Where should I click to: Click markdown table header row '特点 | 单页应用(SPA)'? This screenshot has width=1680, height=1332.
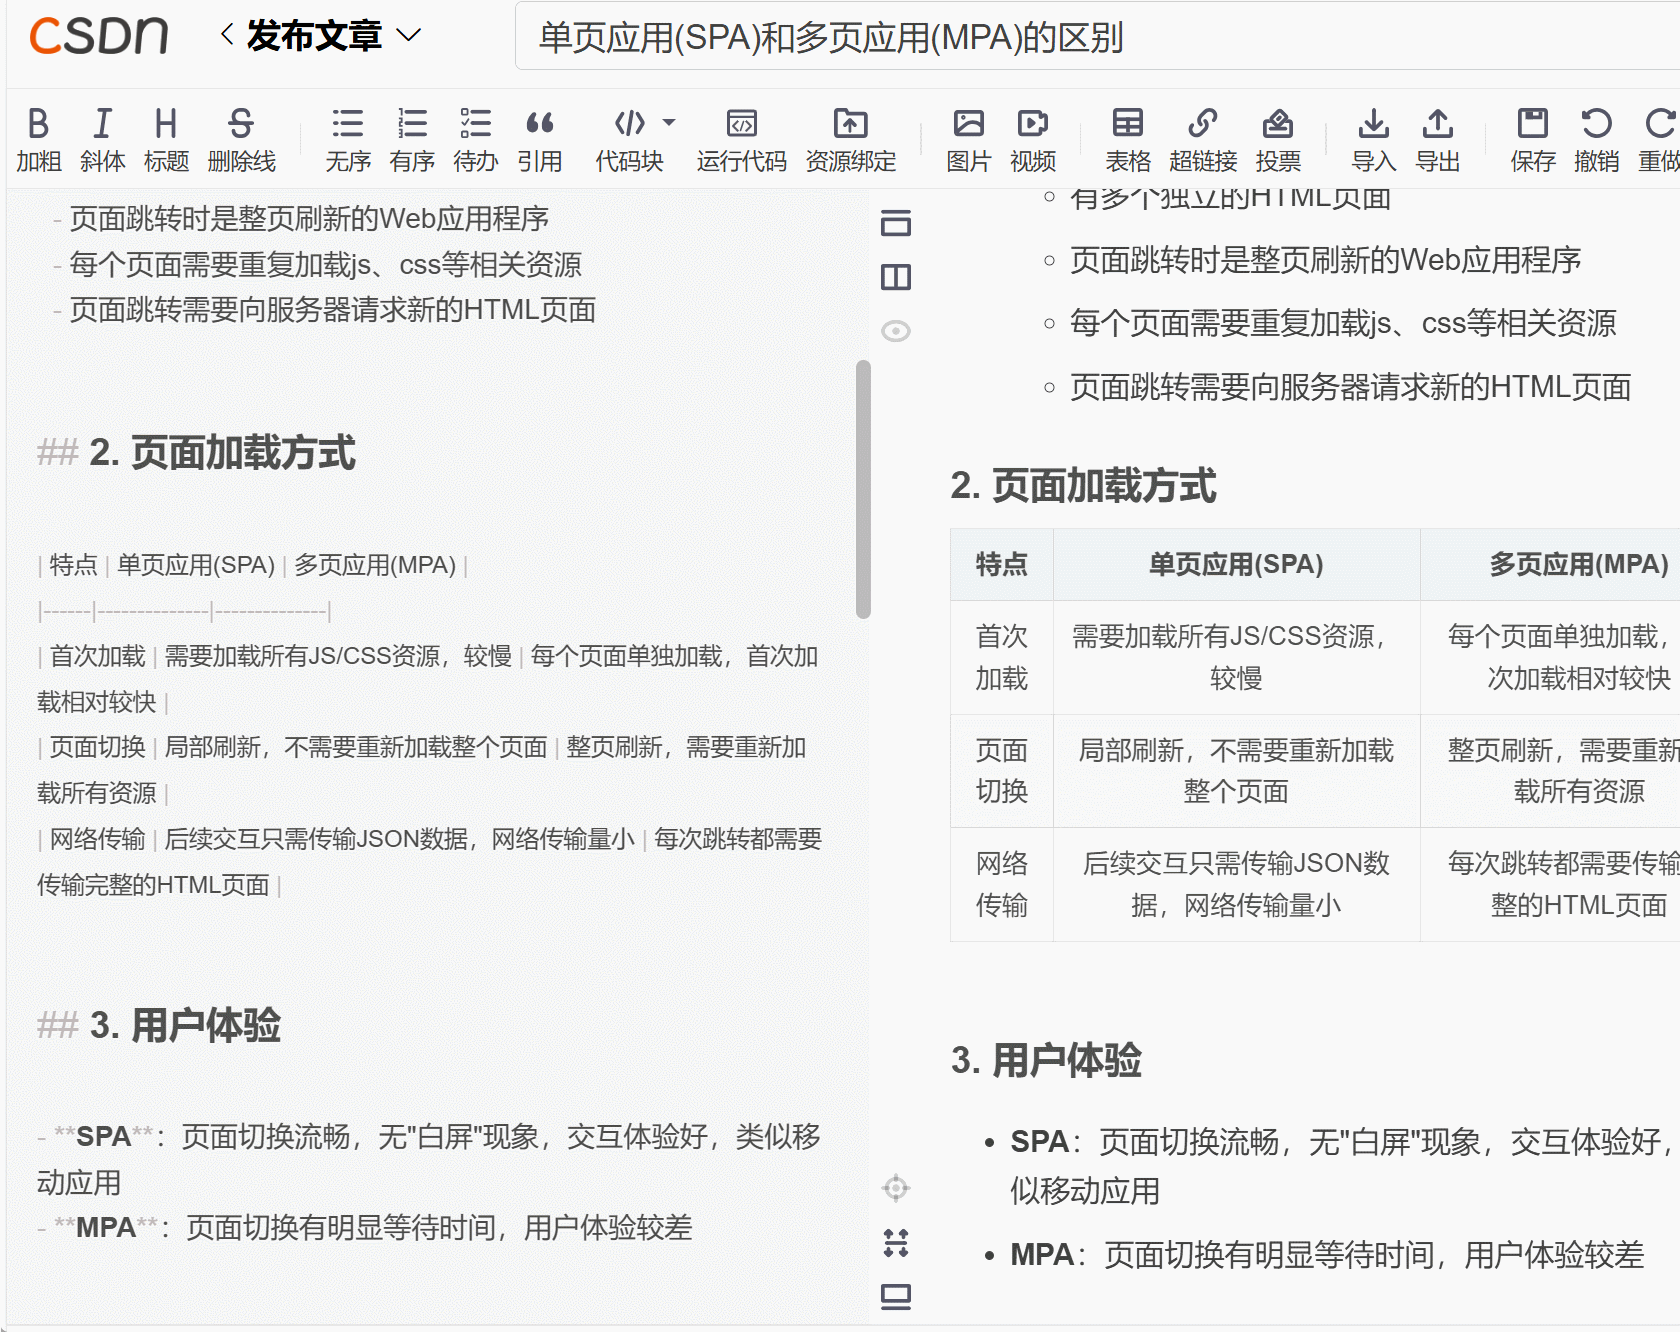pyautogui.click(x=252, y=565)
